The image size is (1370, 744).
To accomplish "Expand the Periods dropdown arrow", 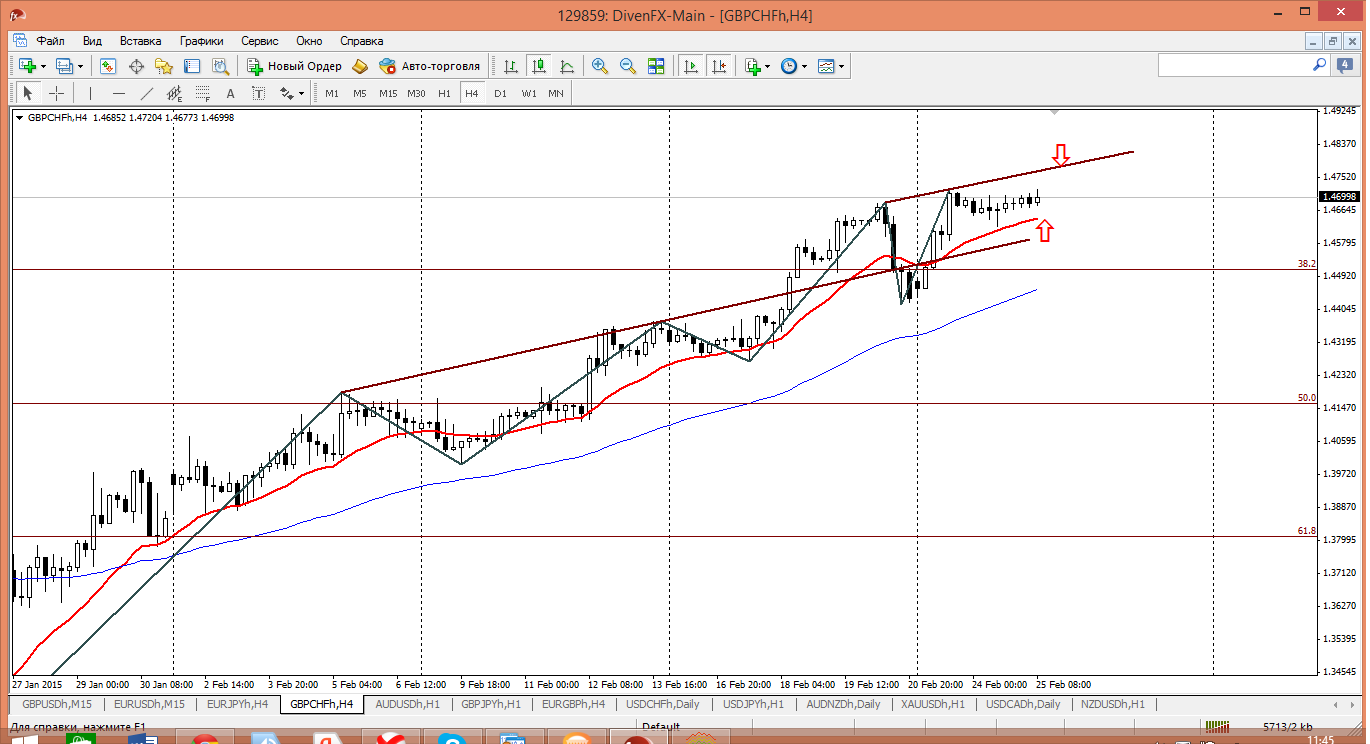I will point(804,67).
